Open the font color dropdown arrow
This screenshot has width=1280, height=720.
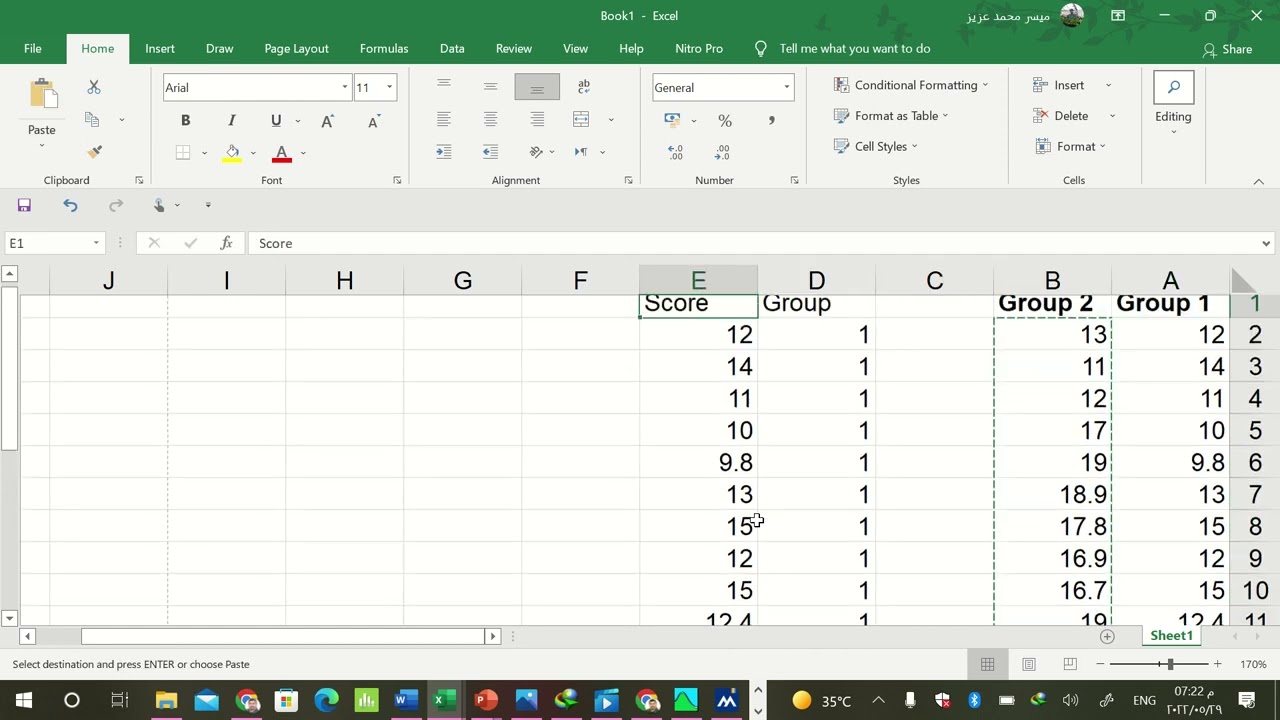tap(303, 153)
